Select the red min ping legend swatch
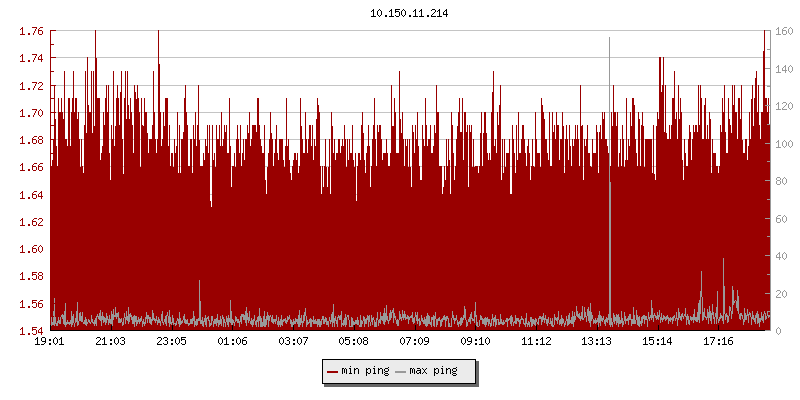800x400 pixels. 331,371
